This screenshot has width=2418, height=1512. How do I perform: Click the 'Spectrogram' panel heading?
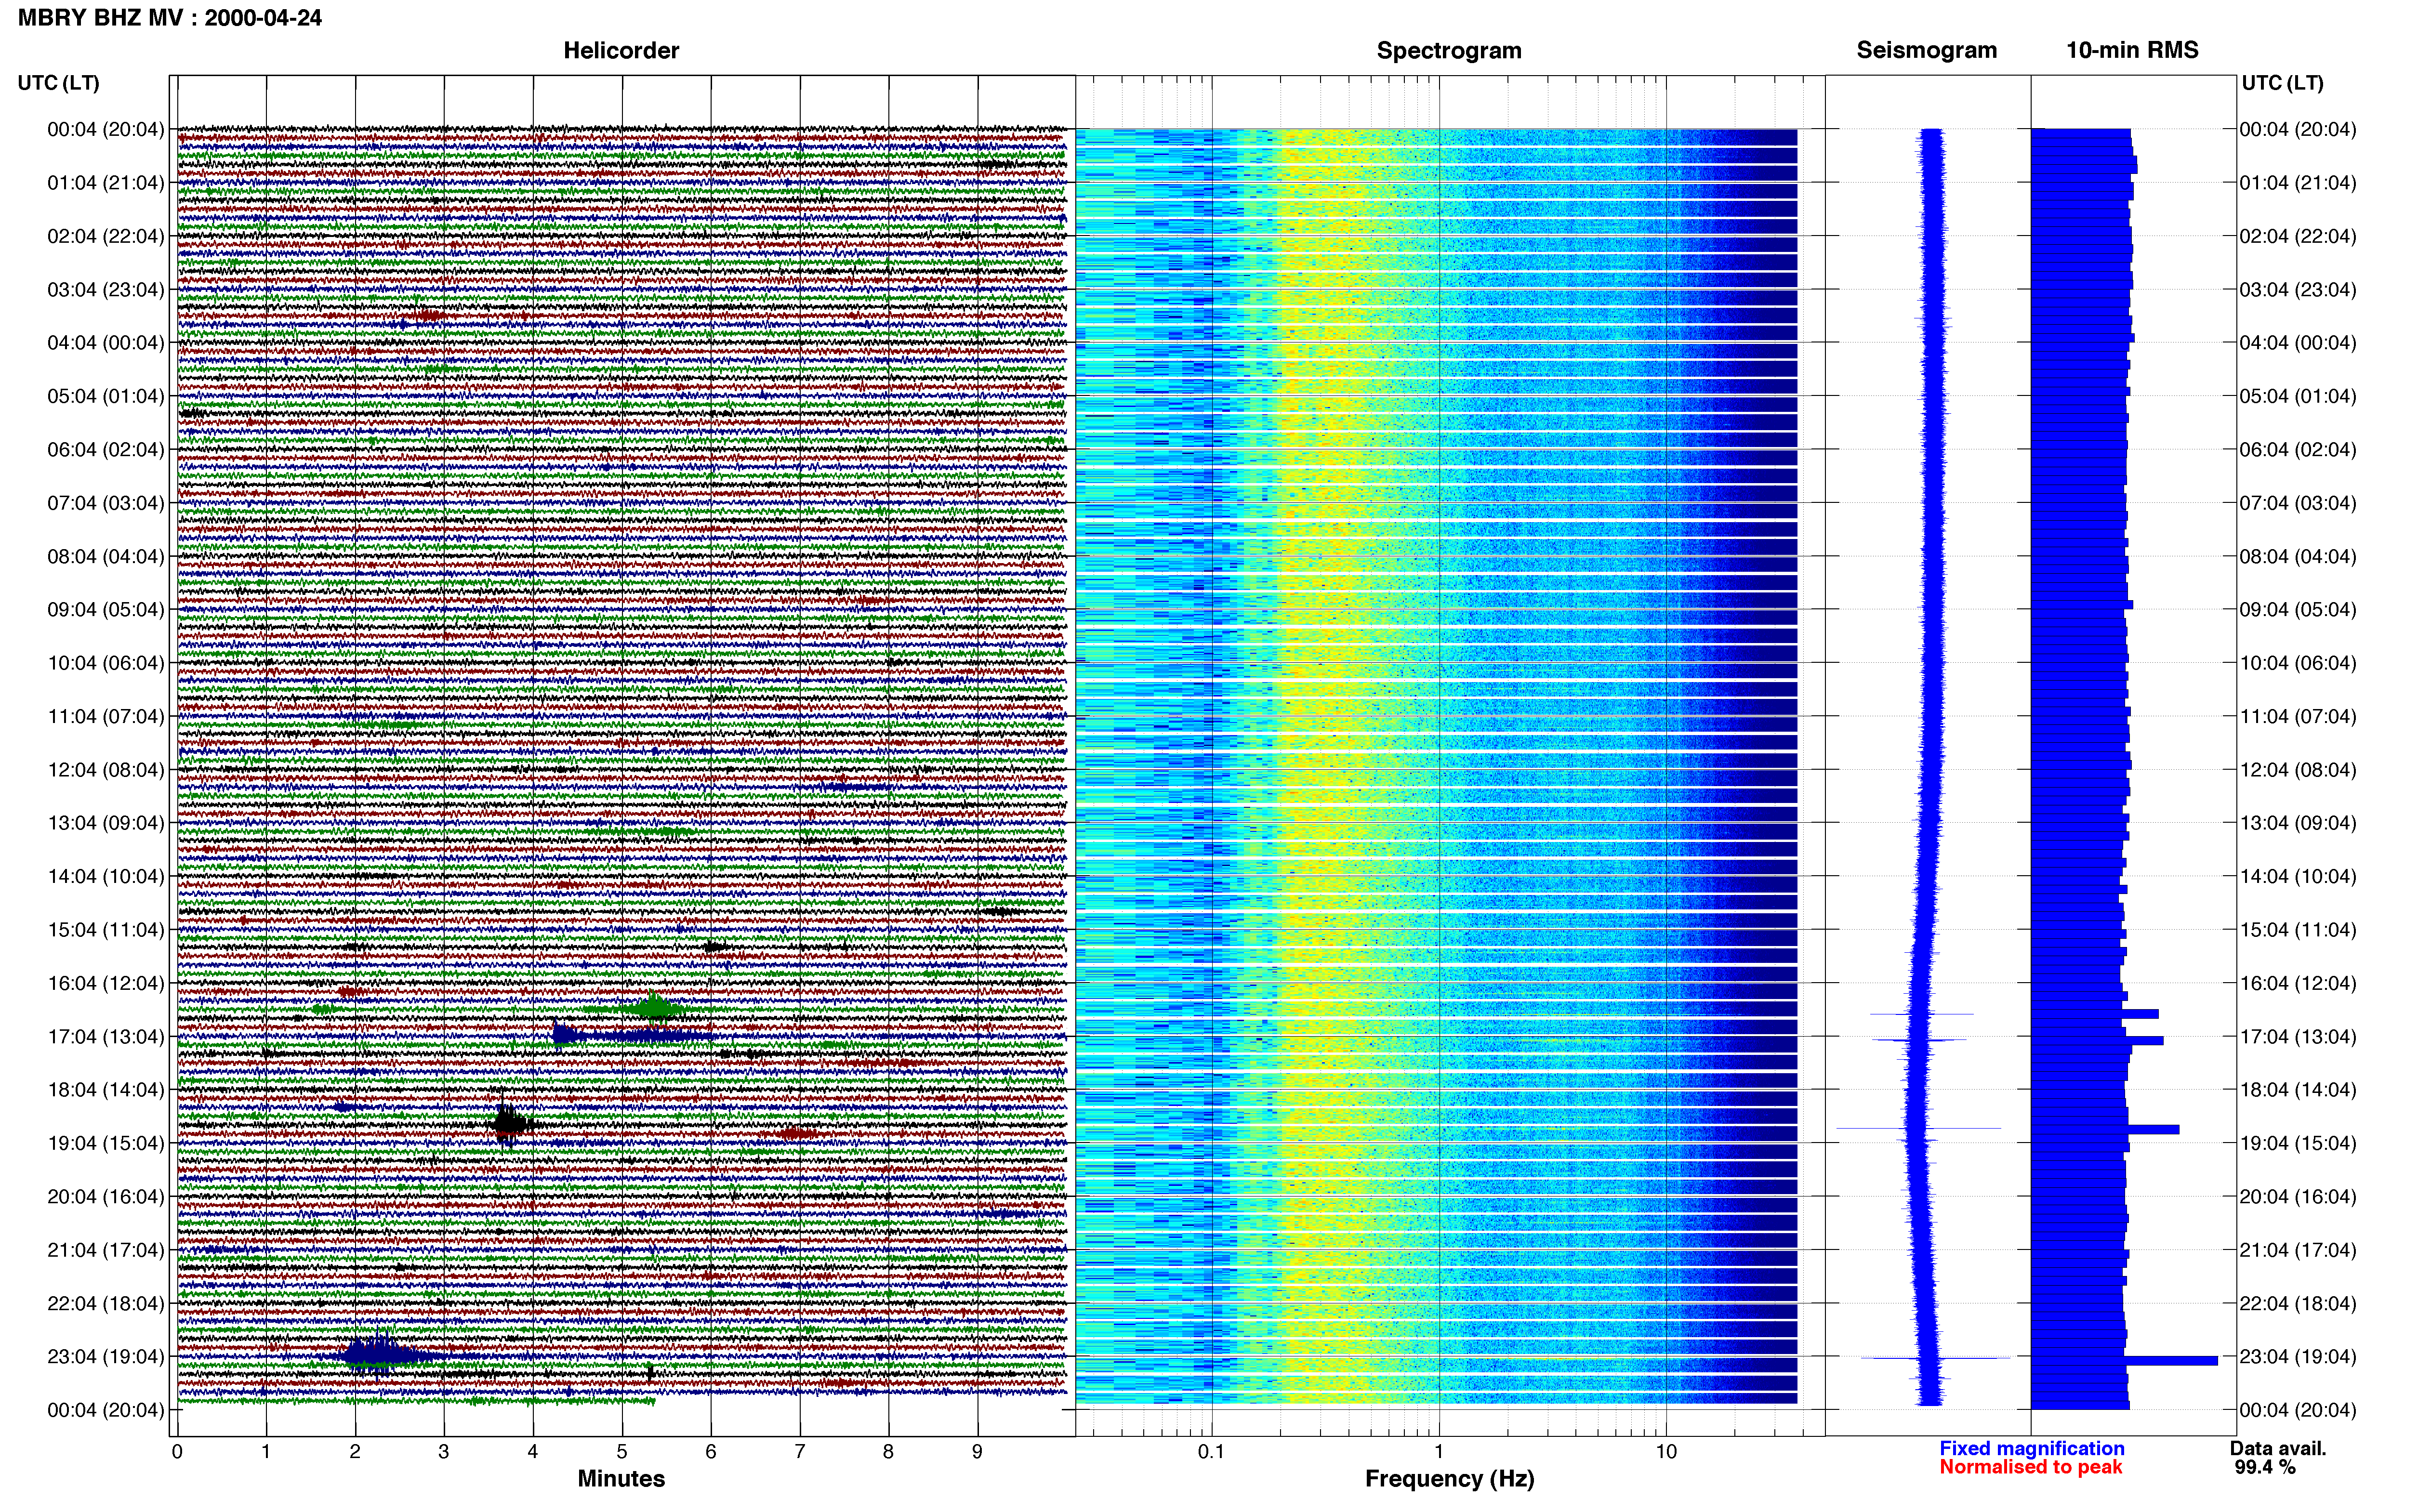point(1449,50)
